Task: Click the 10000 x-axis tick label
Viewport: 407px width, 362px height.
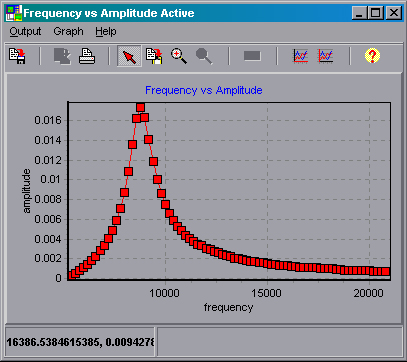Action: 165,293
